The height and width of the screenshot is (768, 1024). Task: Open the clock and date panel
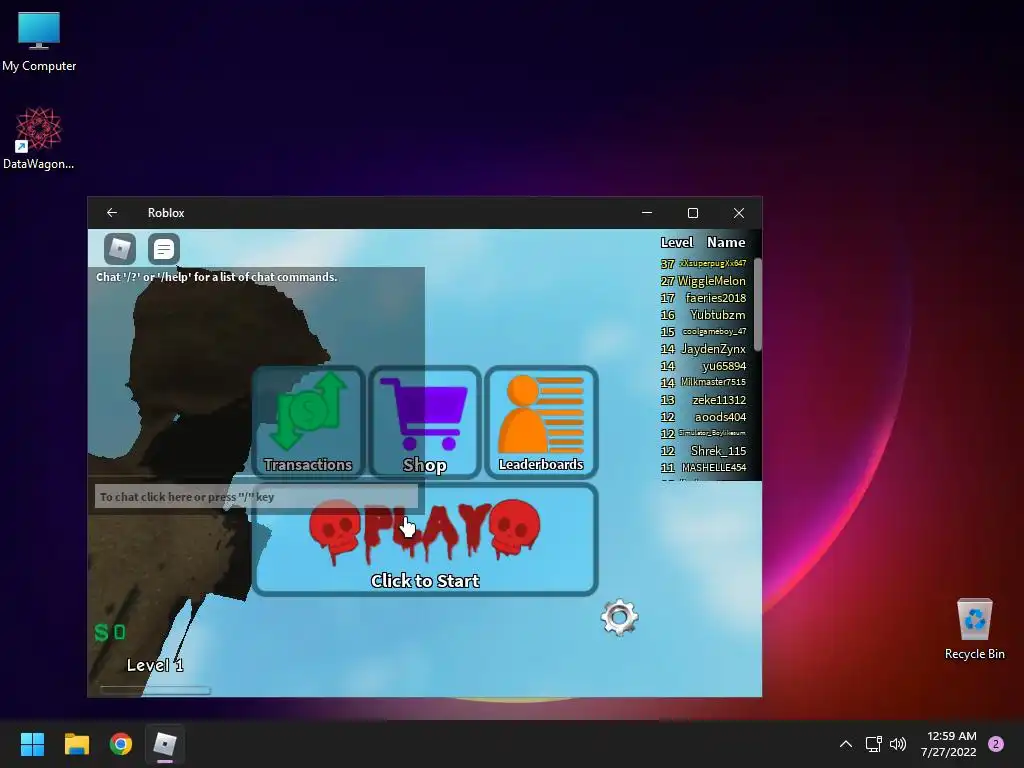pyautogui.click(x=949, y=744)
